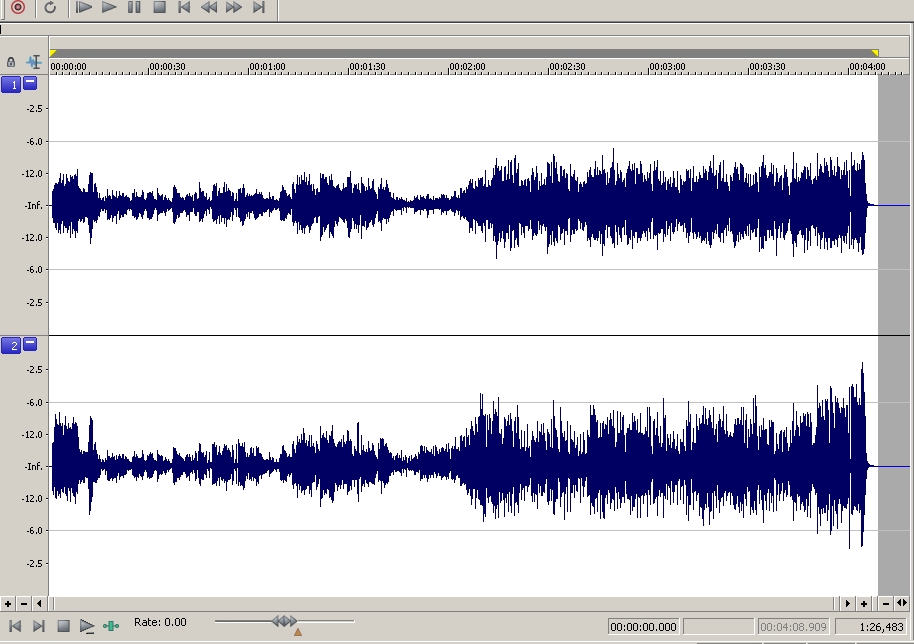Click the scroll left arrow at bottom
Image resolution: width=914 pixels, height=644 pixels.
[39, 604]
